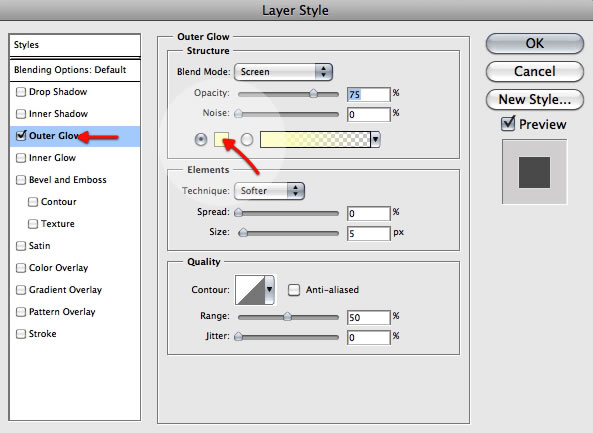The image size is (593, 433).
Task: Select the Styles list header
Action: click(75, 45)
